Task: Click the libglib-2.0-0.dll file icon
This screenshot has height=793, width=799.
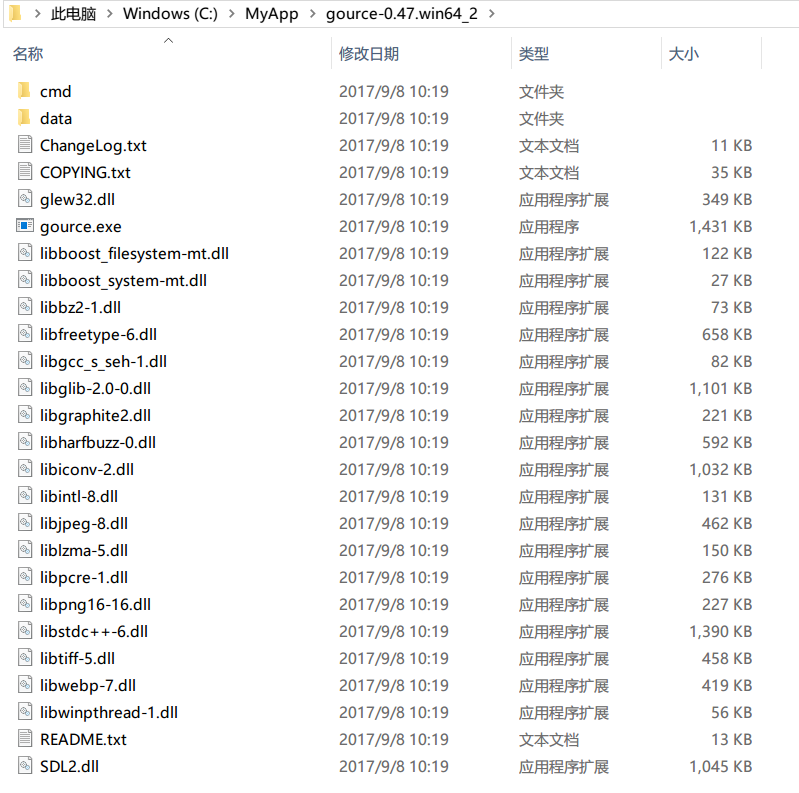Action: click(x=25, y=388)
